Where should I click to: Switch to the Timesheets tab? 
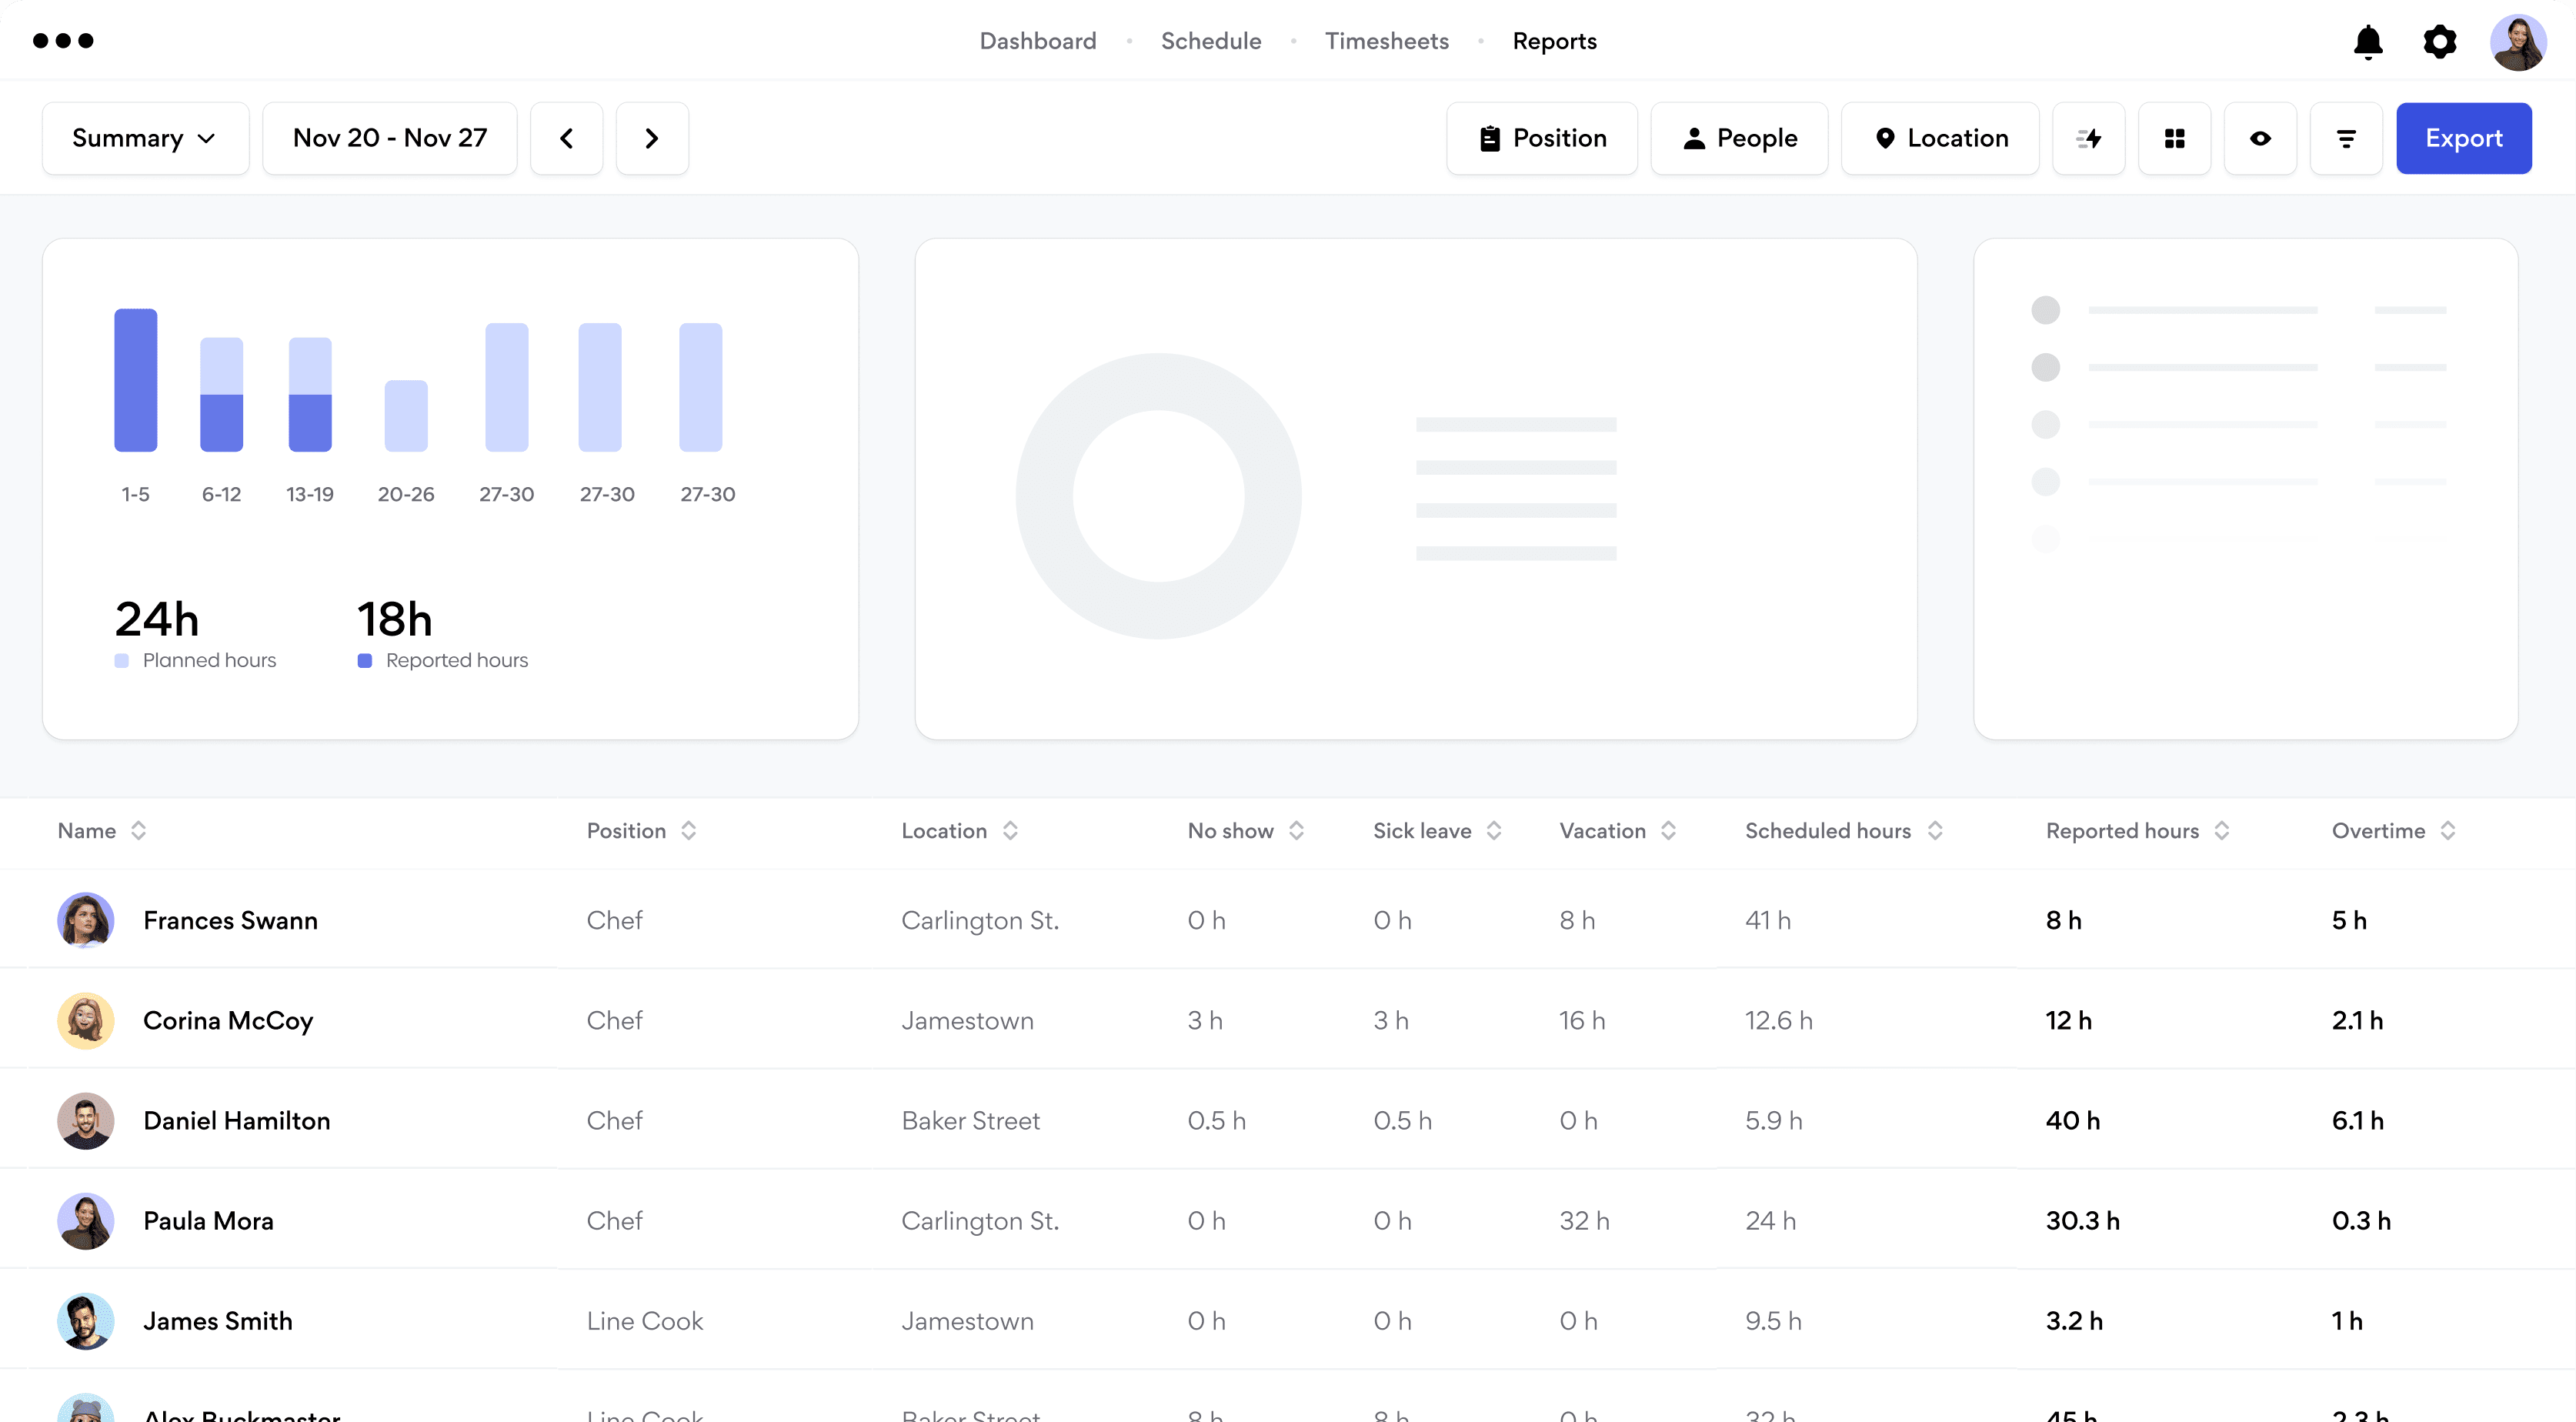(x=1386, y=41)
